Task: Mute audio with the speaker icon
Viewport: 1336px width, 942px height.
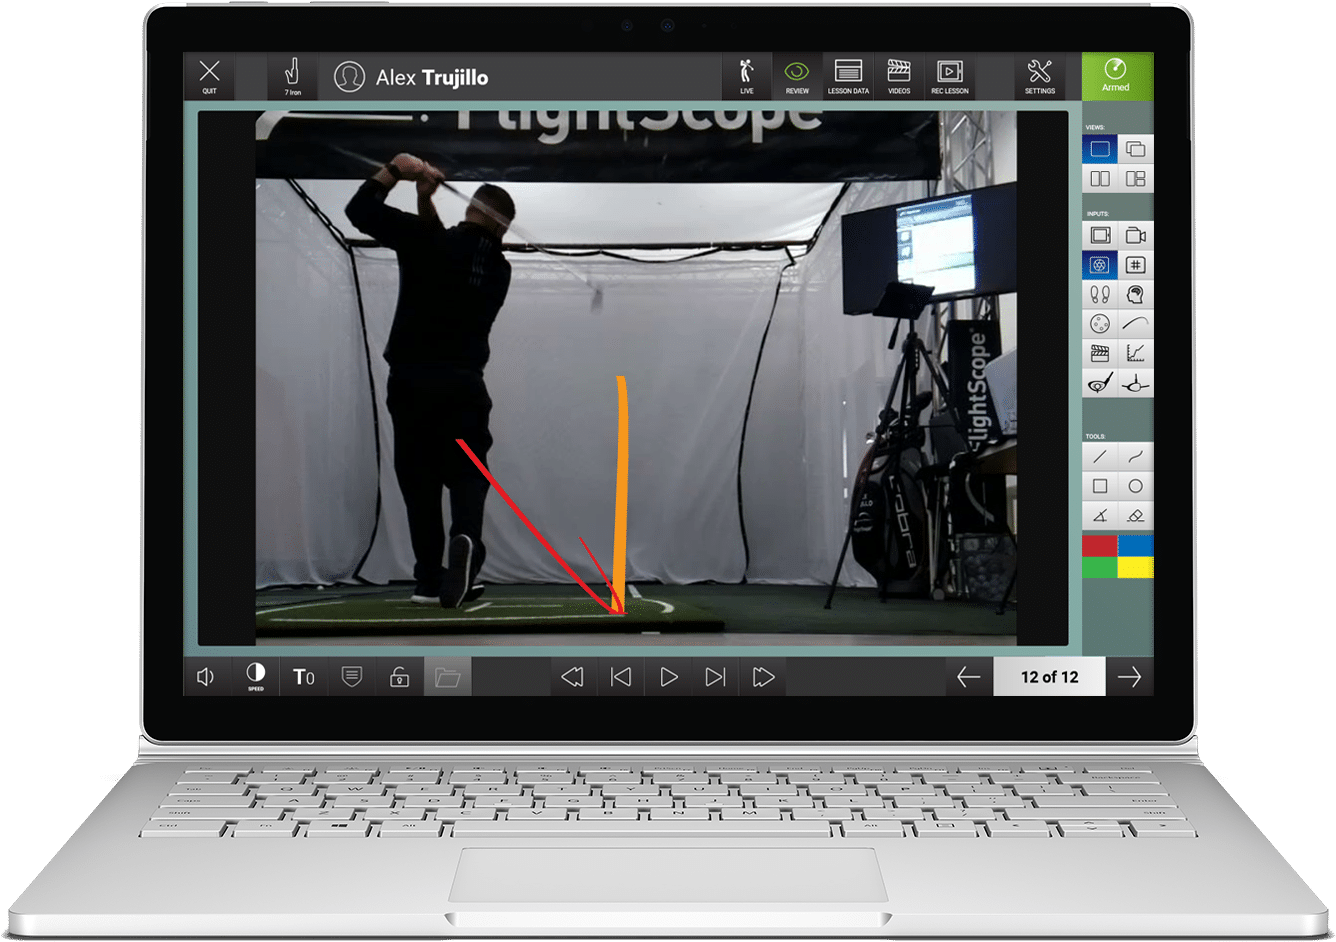Action: pos(207,677)
